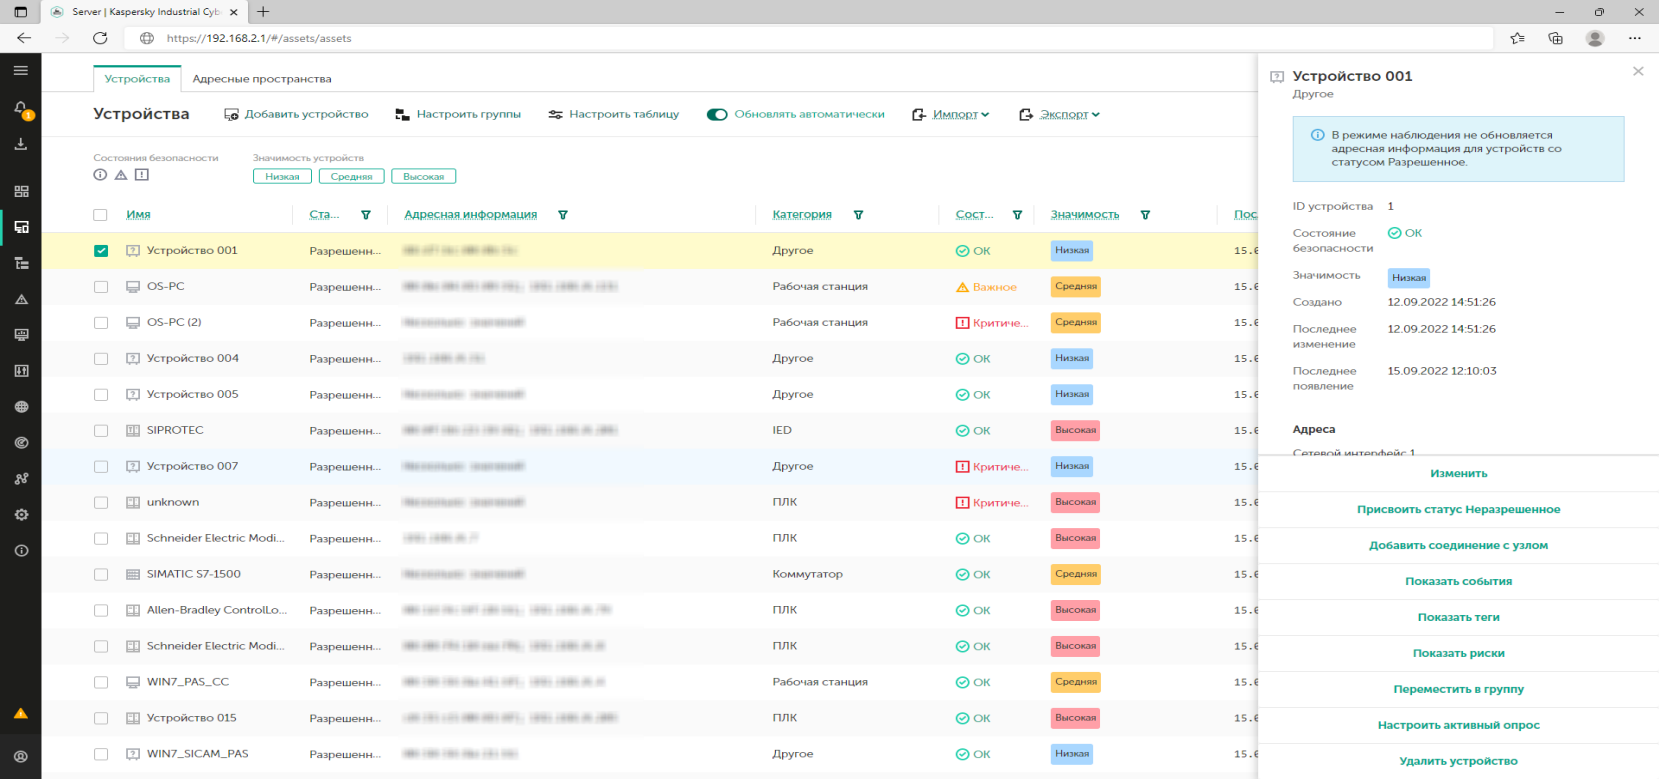The width and height of the screenshot is (1659, 779).
Task: Open the settings gear in sidebar
Action: point(21,515)
